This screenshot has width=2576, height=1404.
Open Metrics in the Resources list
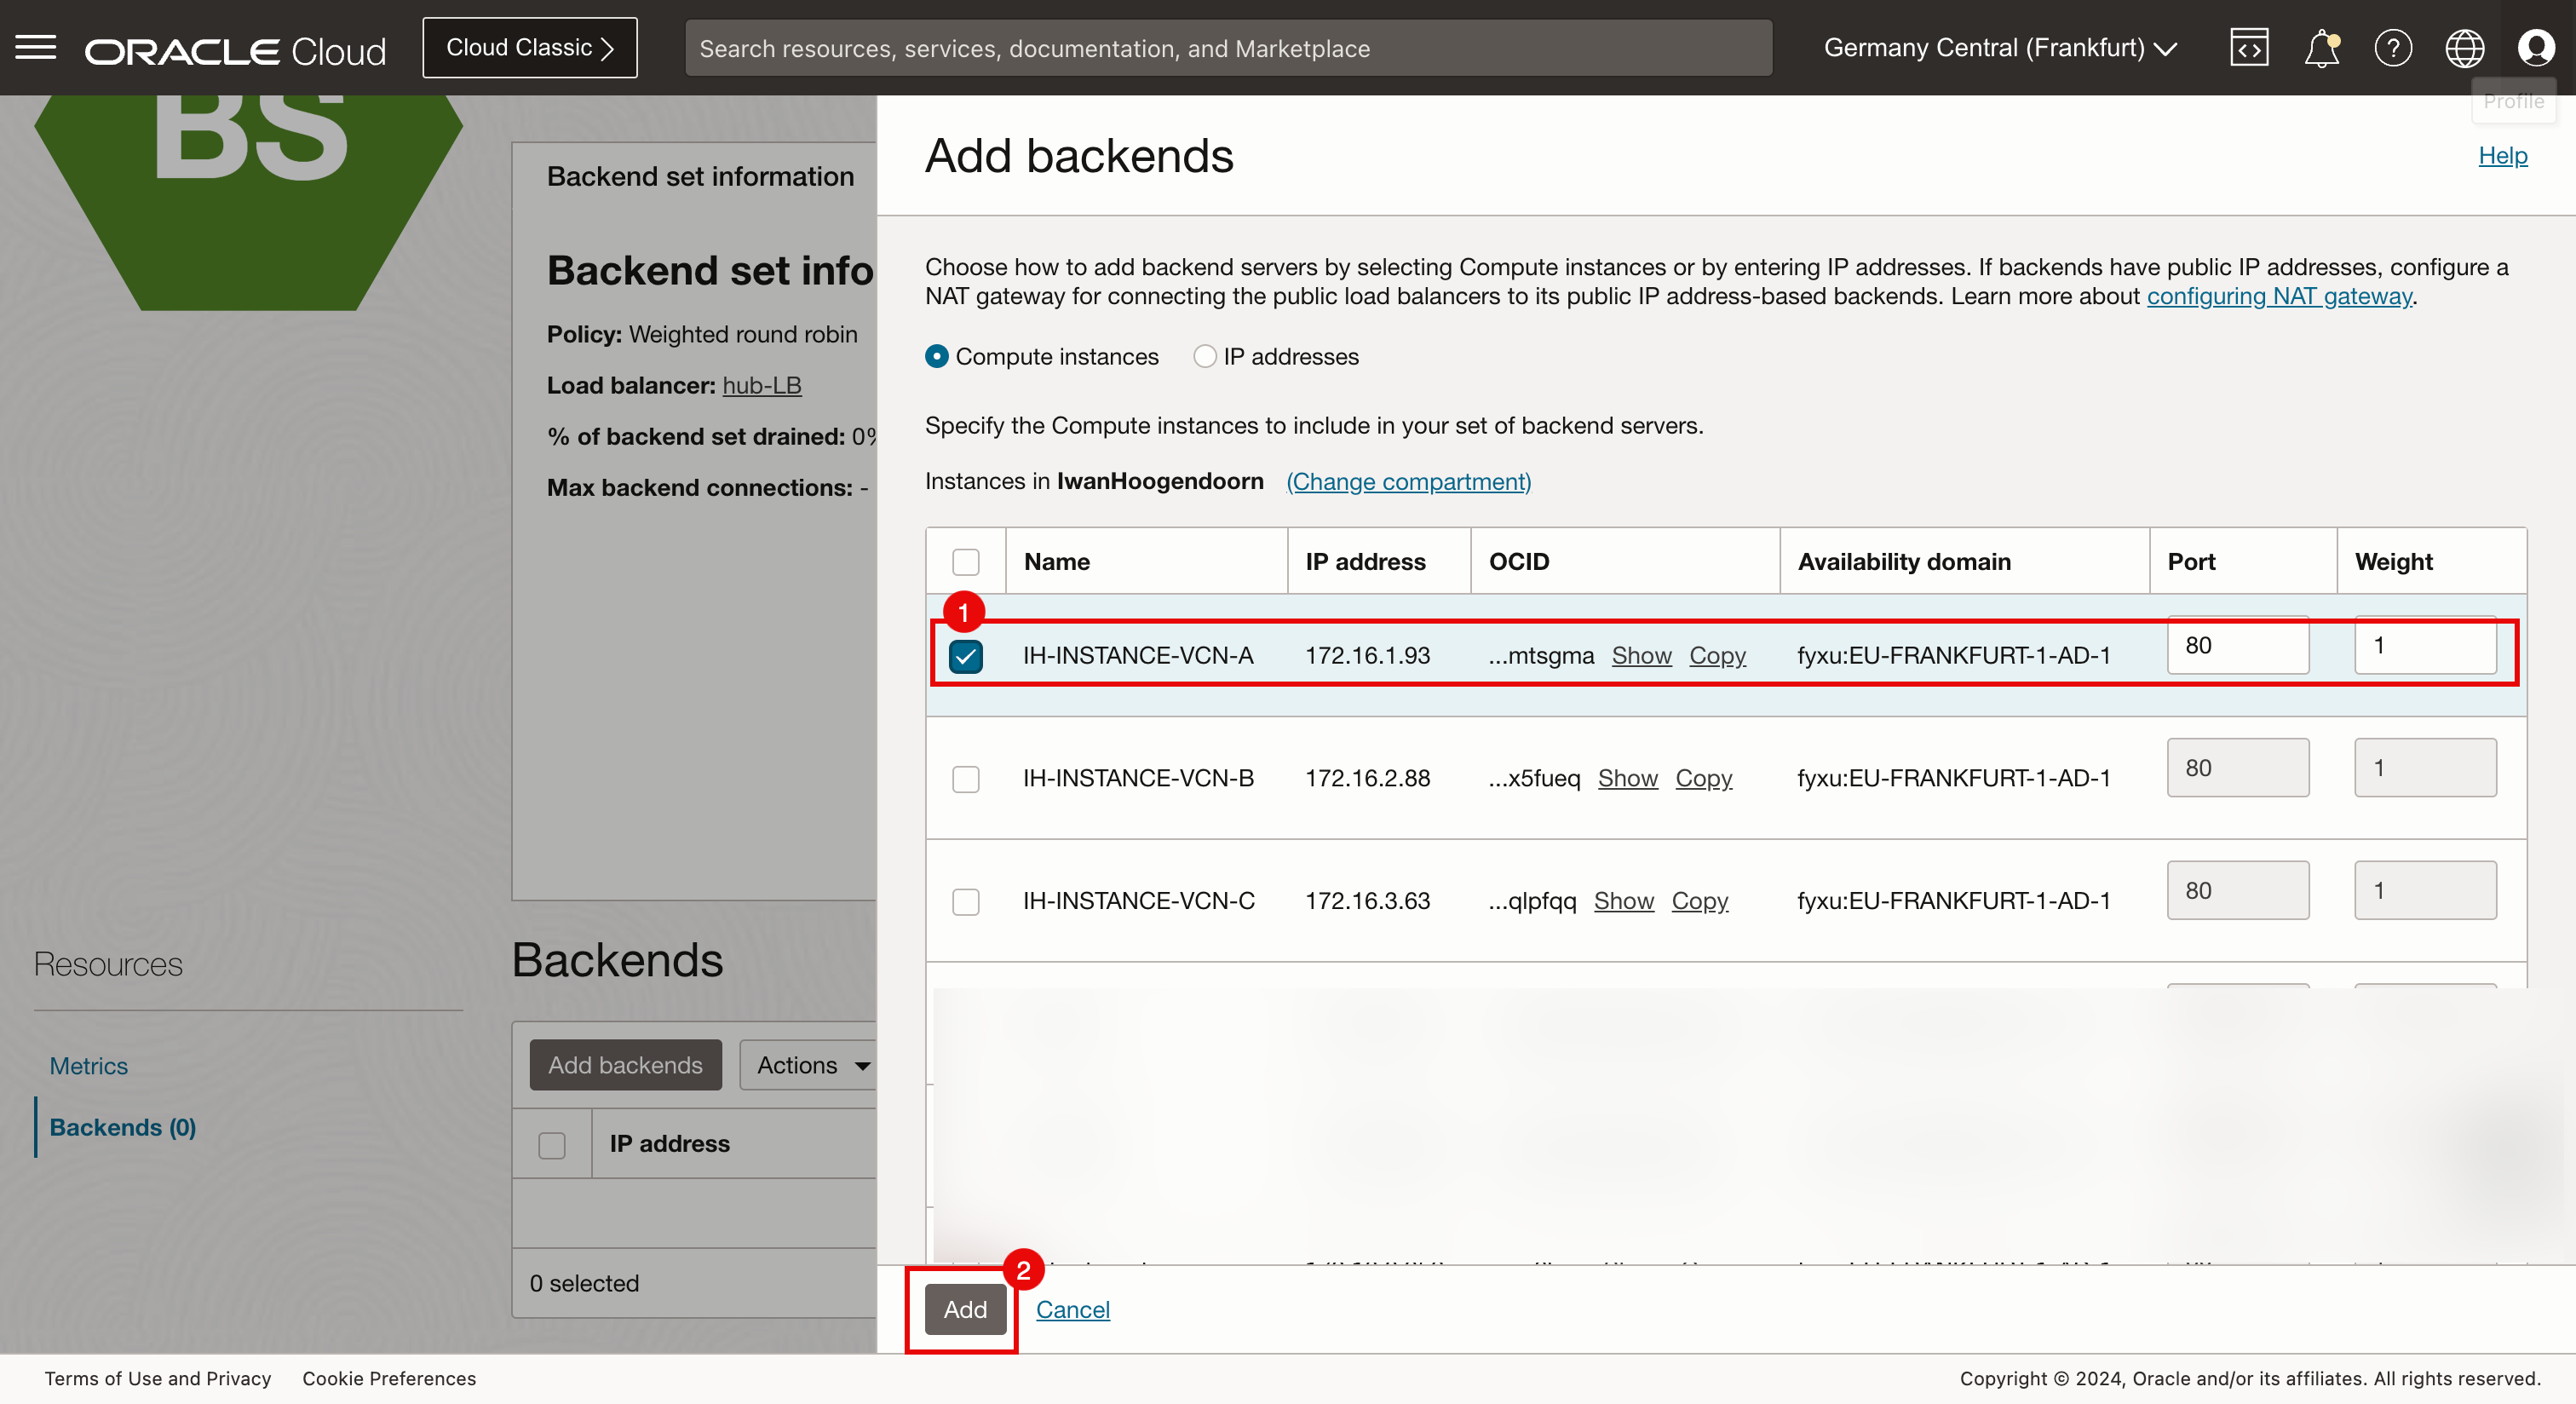point(89,1066)
